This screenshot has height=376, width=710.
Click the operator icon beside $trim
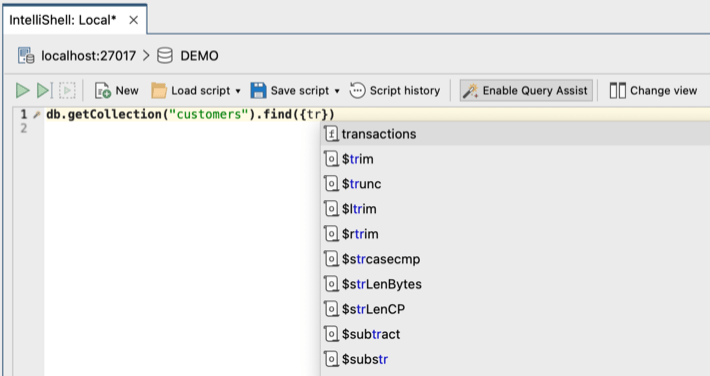[331, 159]
